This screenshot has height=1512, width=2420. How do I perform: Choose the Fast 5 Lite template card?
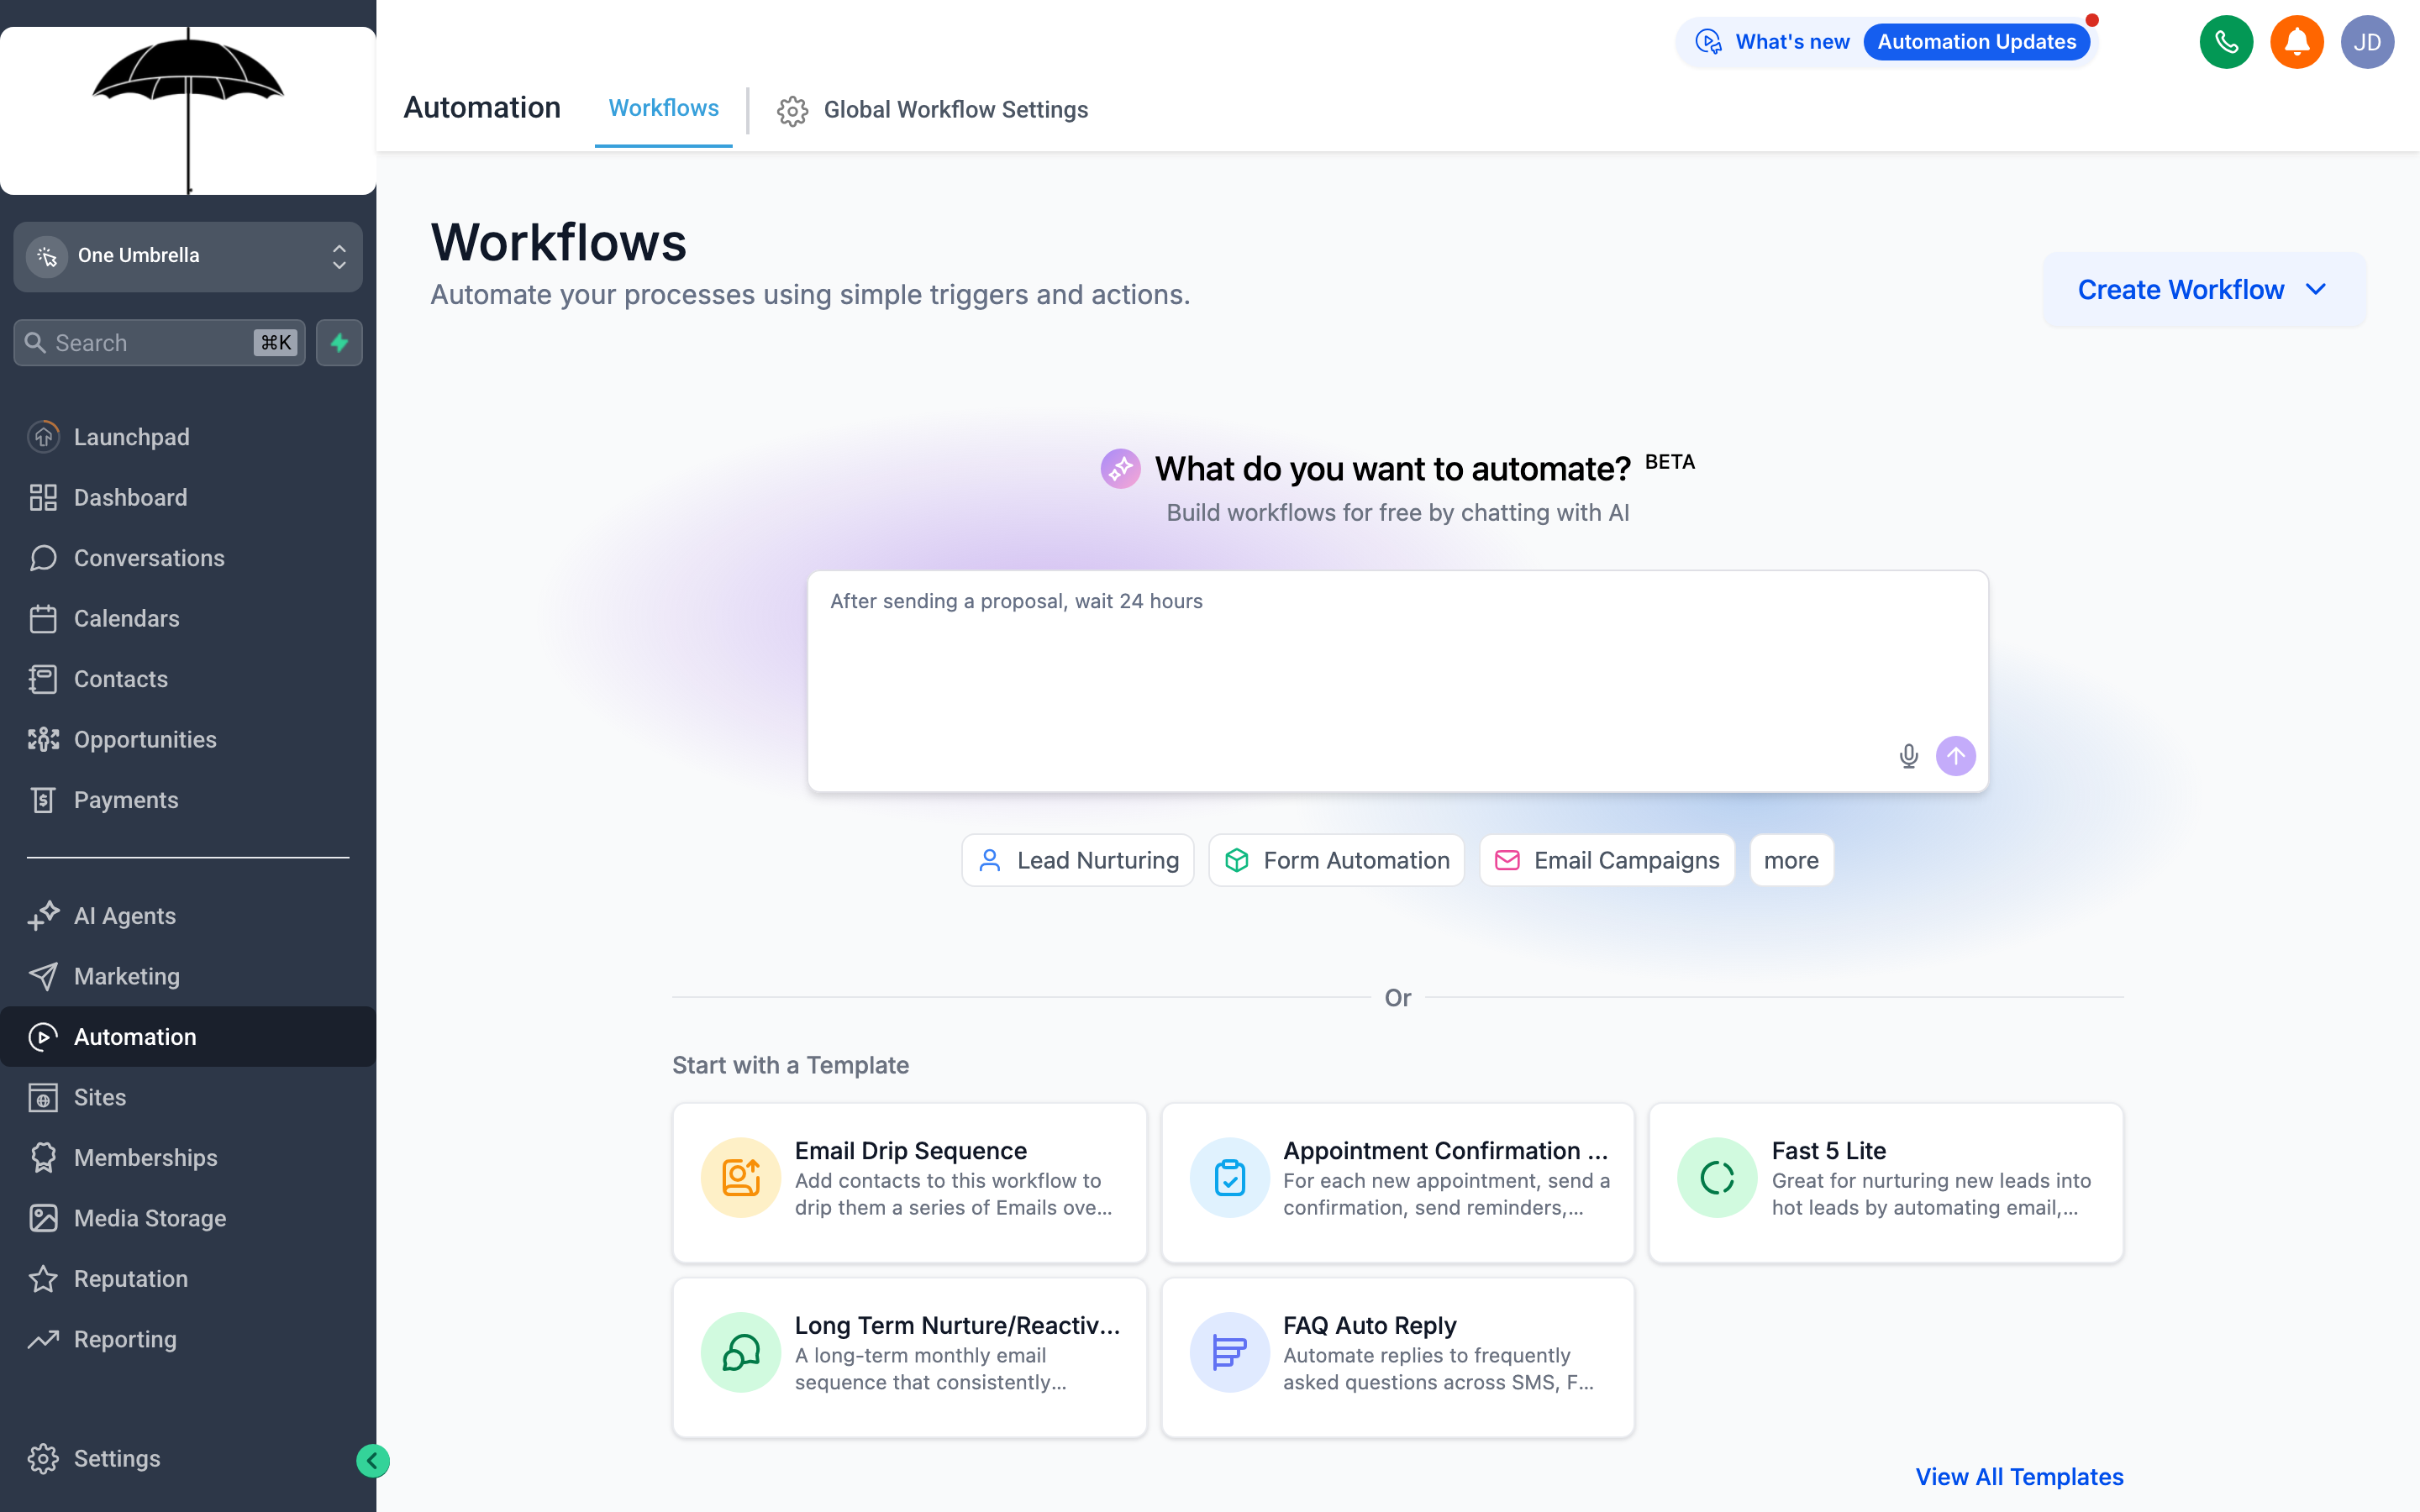1886,1183
